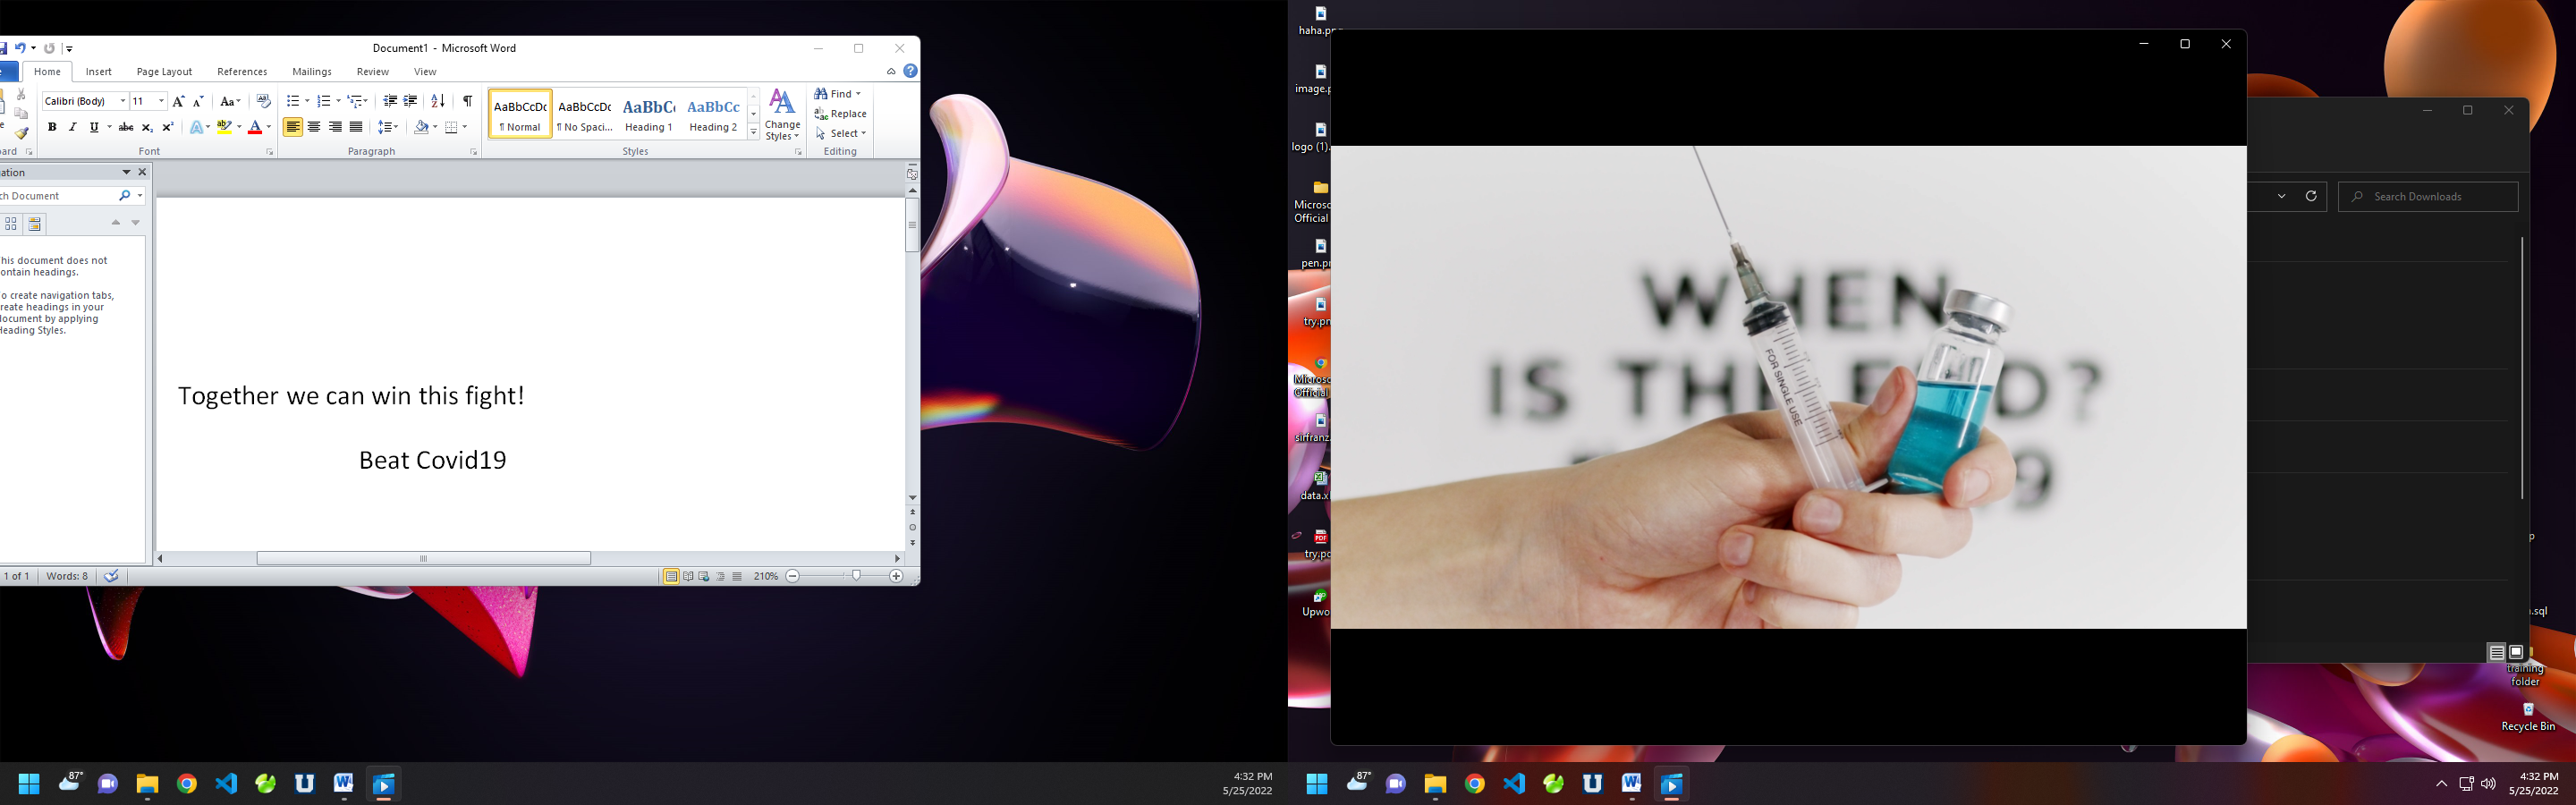Click the Replace button

coord(841,114)
